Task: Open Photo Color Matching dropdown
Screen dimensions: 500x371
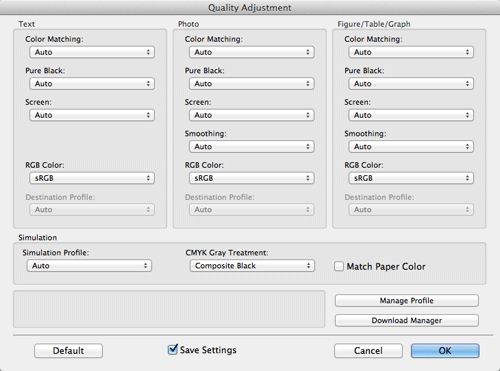Action: pos(251,52)
